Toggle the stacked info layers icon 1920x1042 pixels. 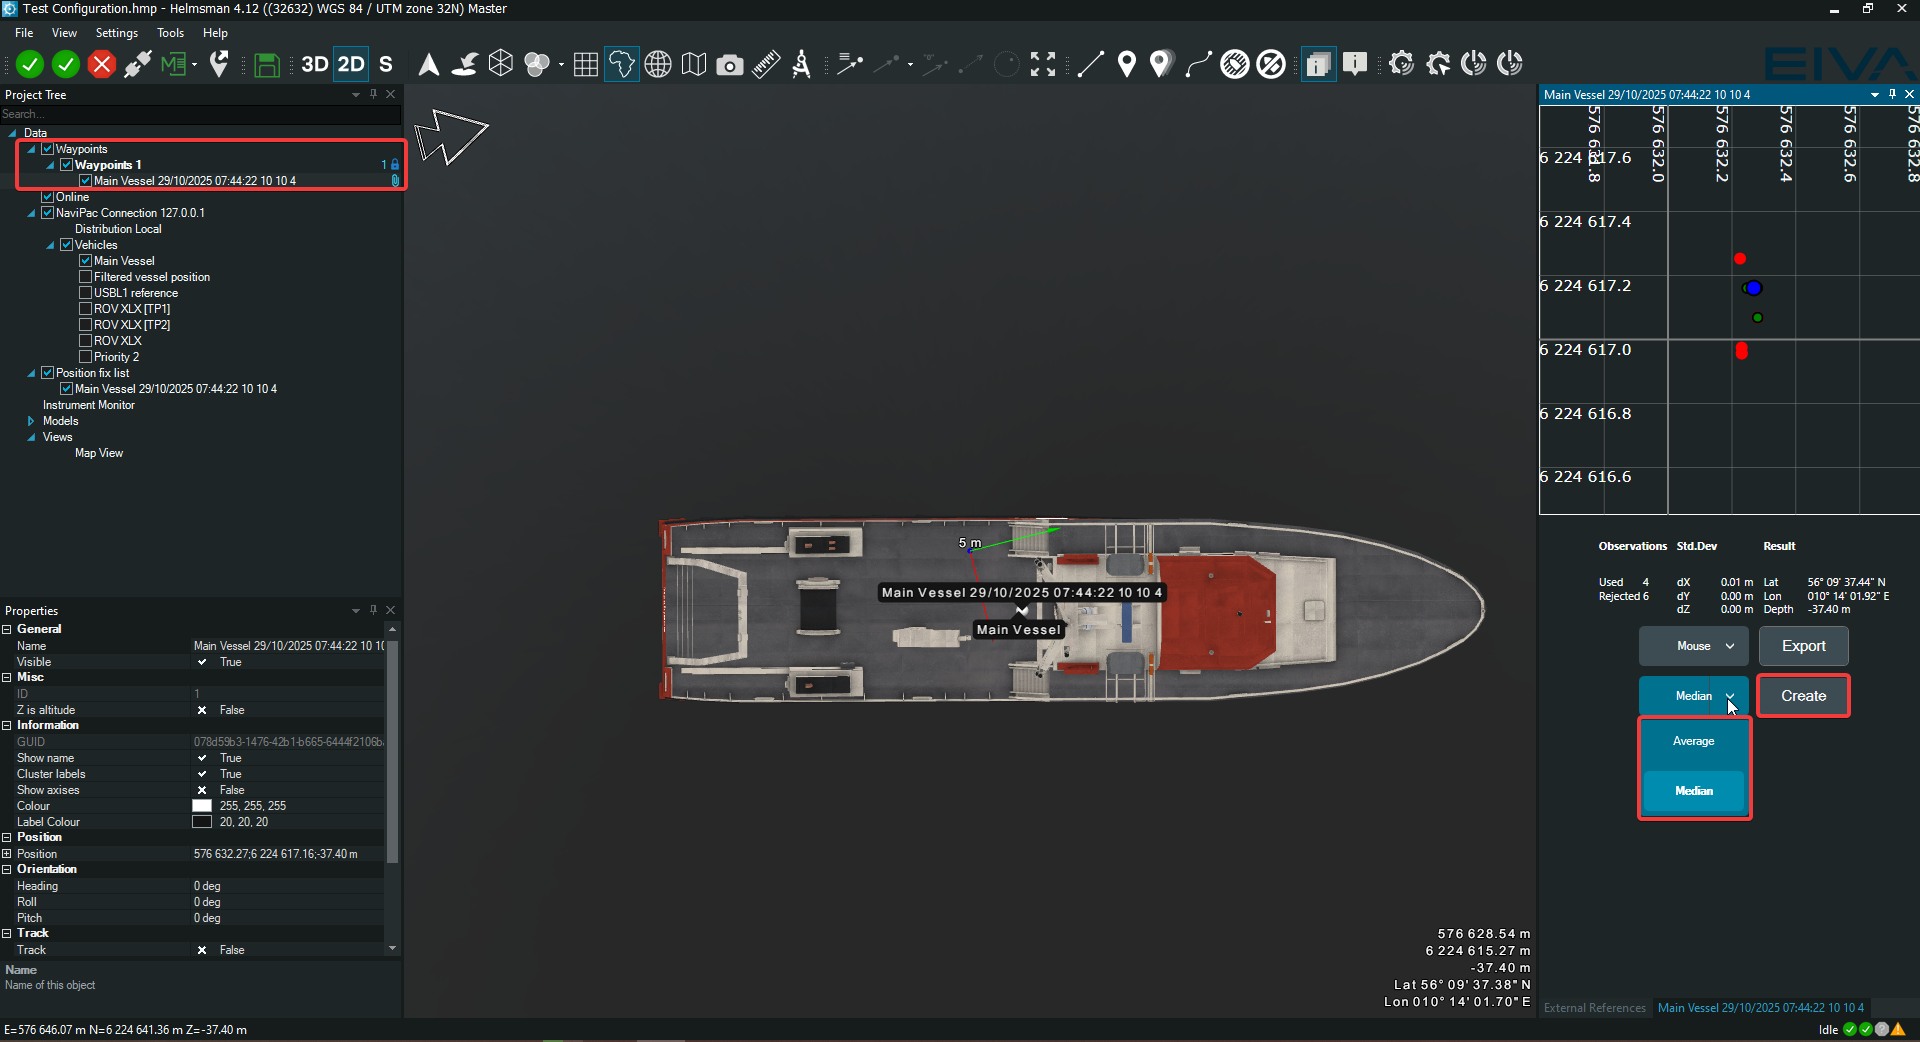[x=1318, y=65]
